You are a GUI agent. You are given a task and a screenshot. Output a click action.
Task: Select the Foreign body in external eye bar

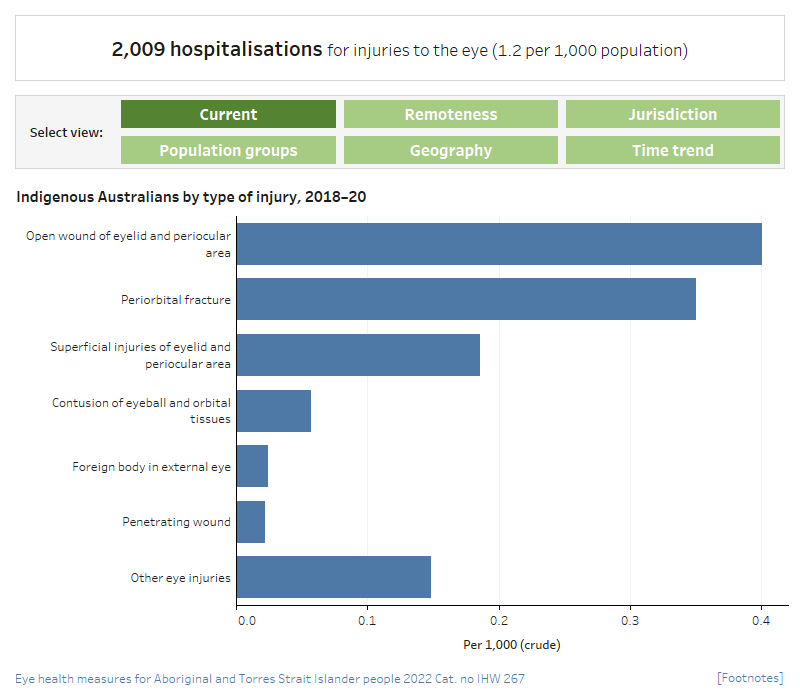(x=252, y=466)
